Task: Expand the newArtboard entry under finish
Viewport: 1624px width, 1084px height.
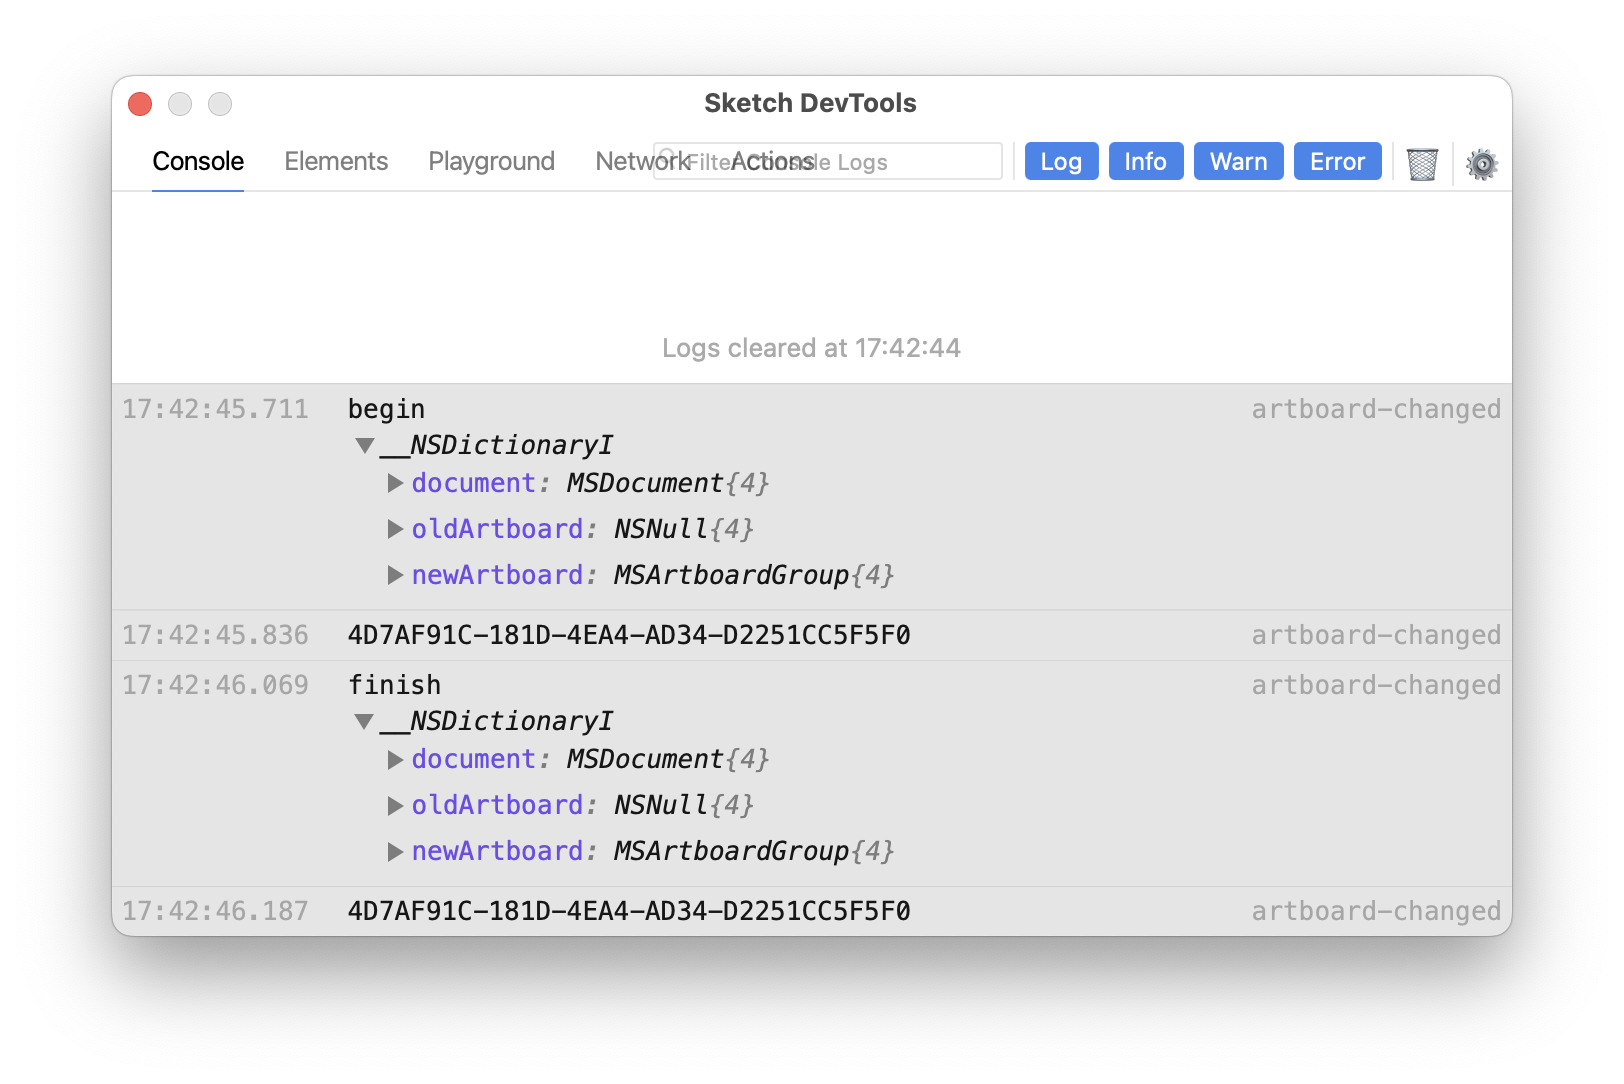Action: (x=396, y=851)
